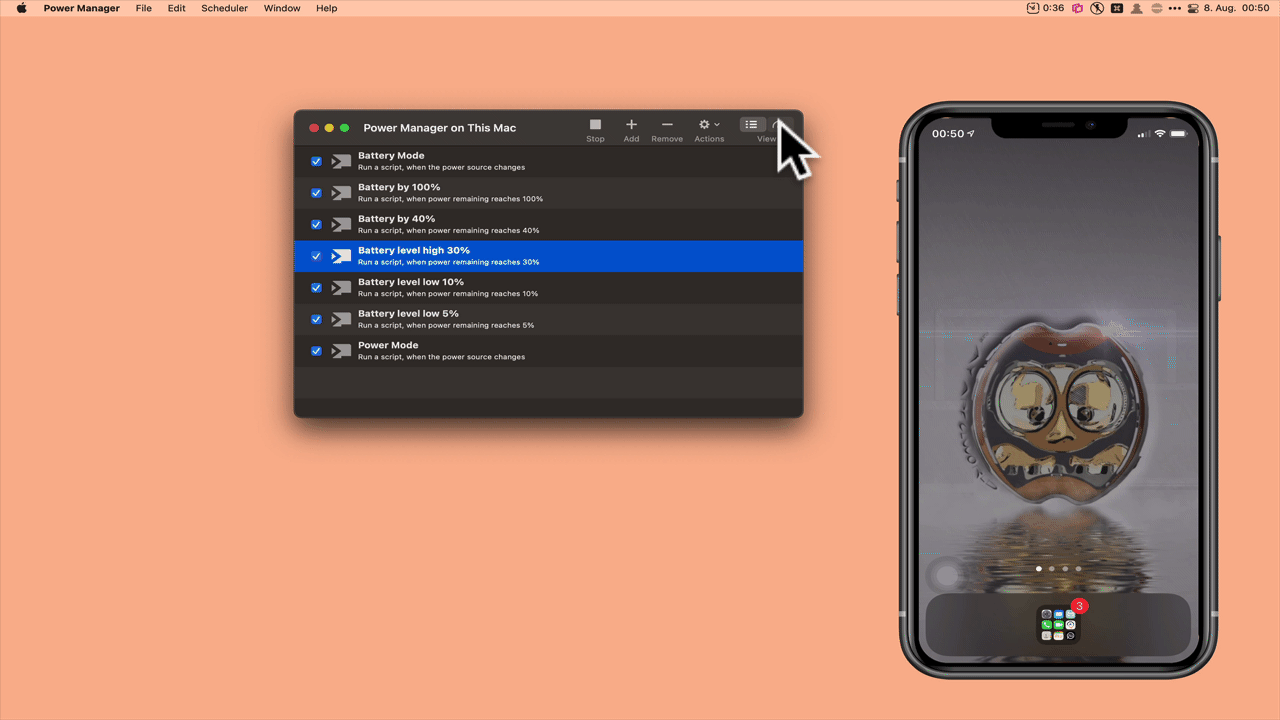The image size is (1280, 720).
Task: Click Battery Mode's 'power source changes' description
Action: coord(441,167)
